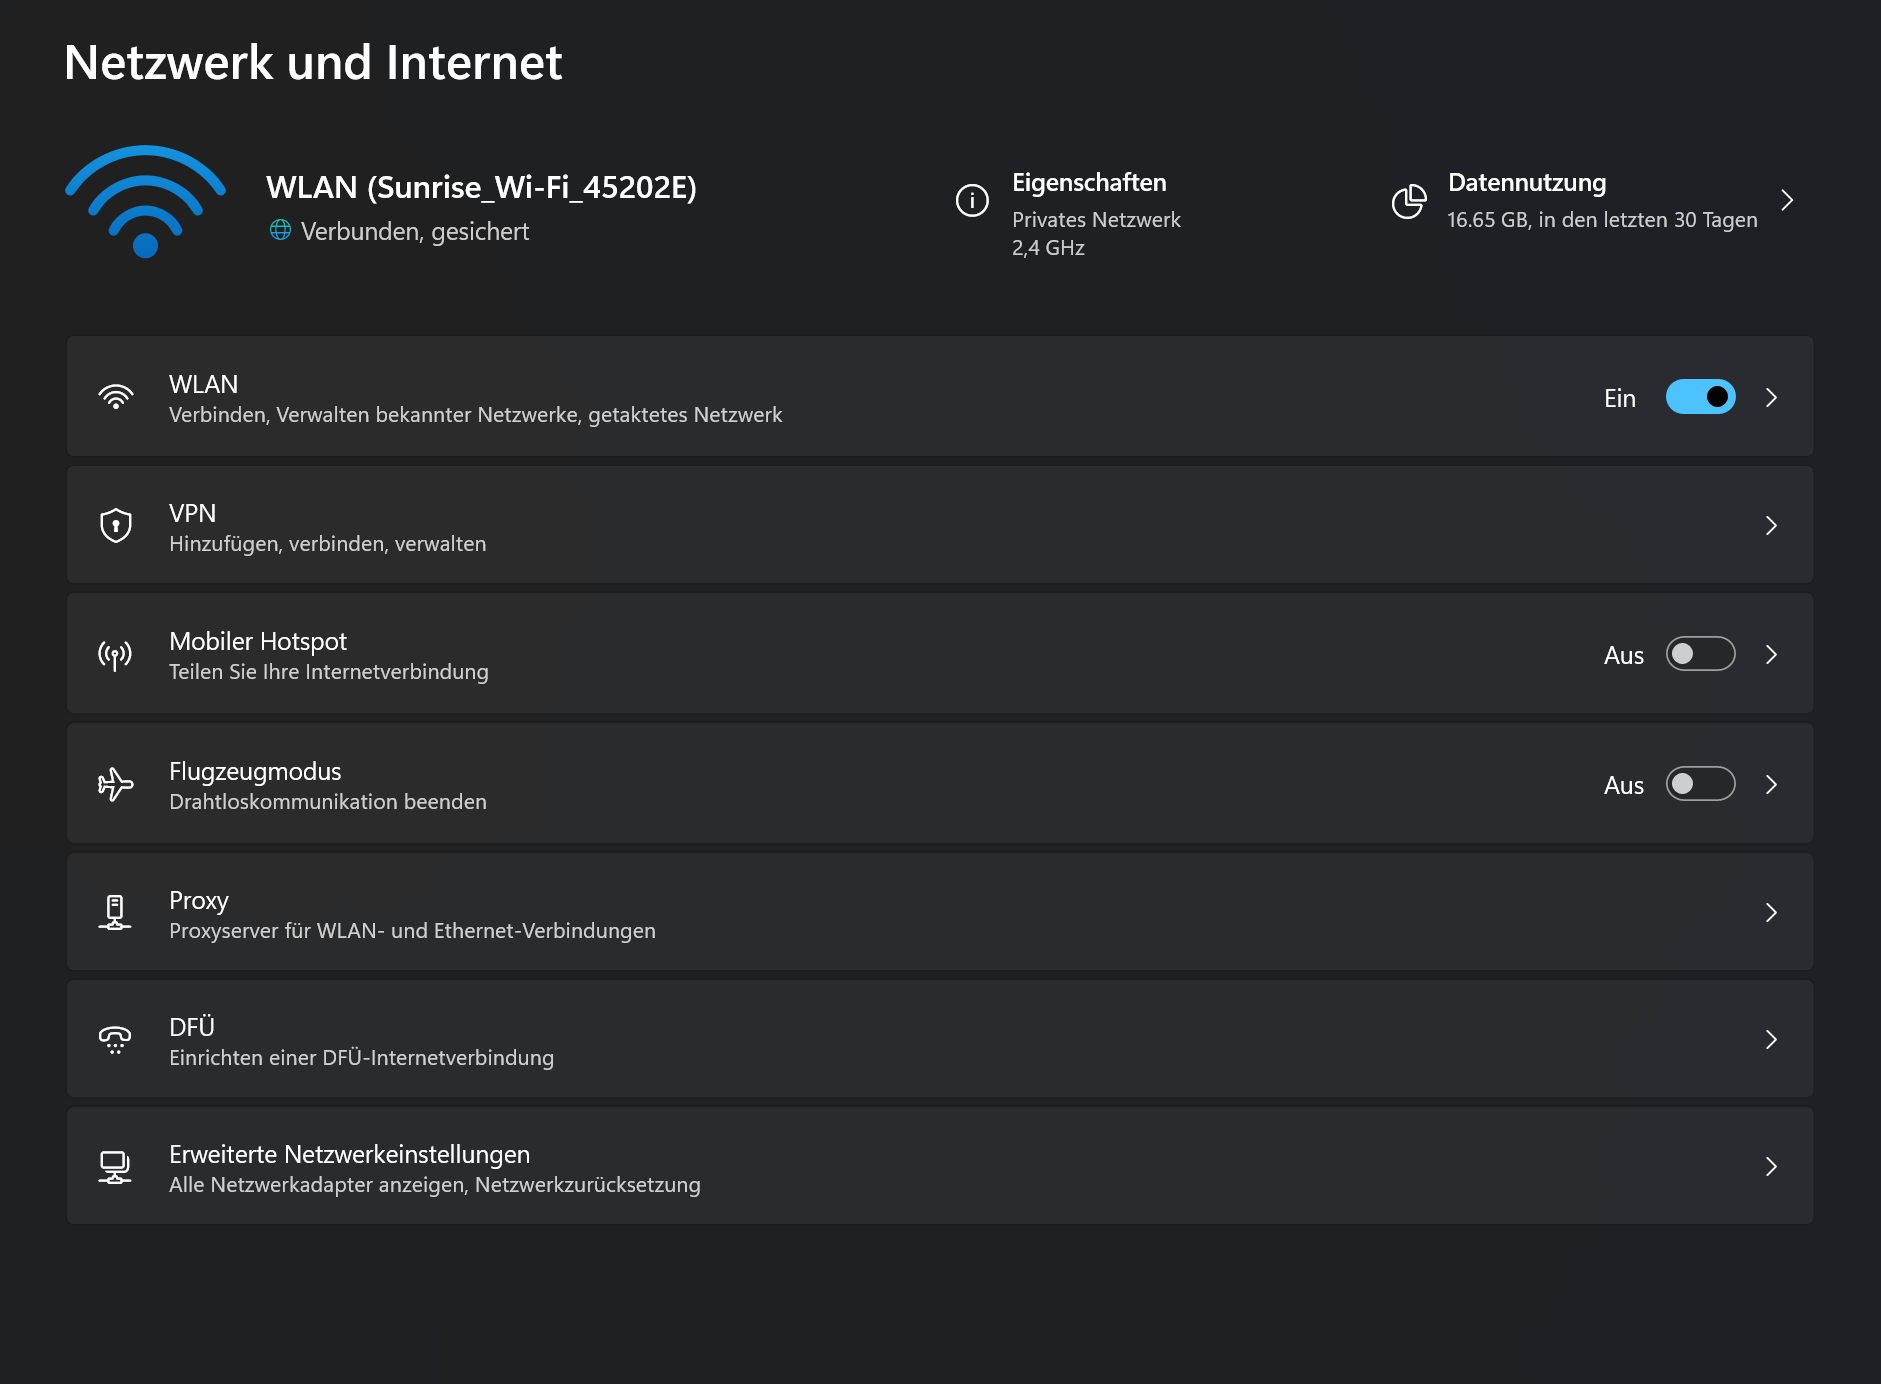Click the DFÜ dial-up icon
Image resolution: width=1881 pixels, height=1384 pixels.
(x=116, y=1040)
